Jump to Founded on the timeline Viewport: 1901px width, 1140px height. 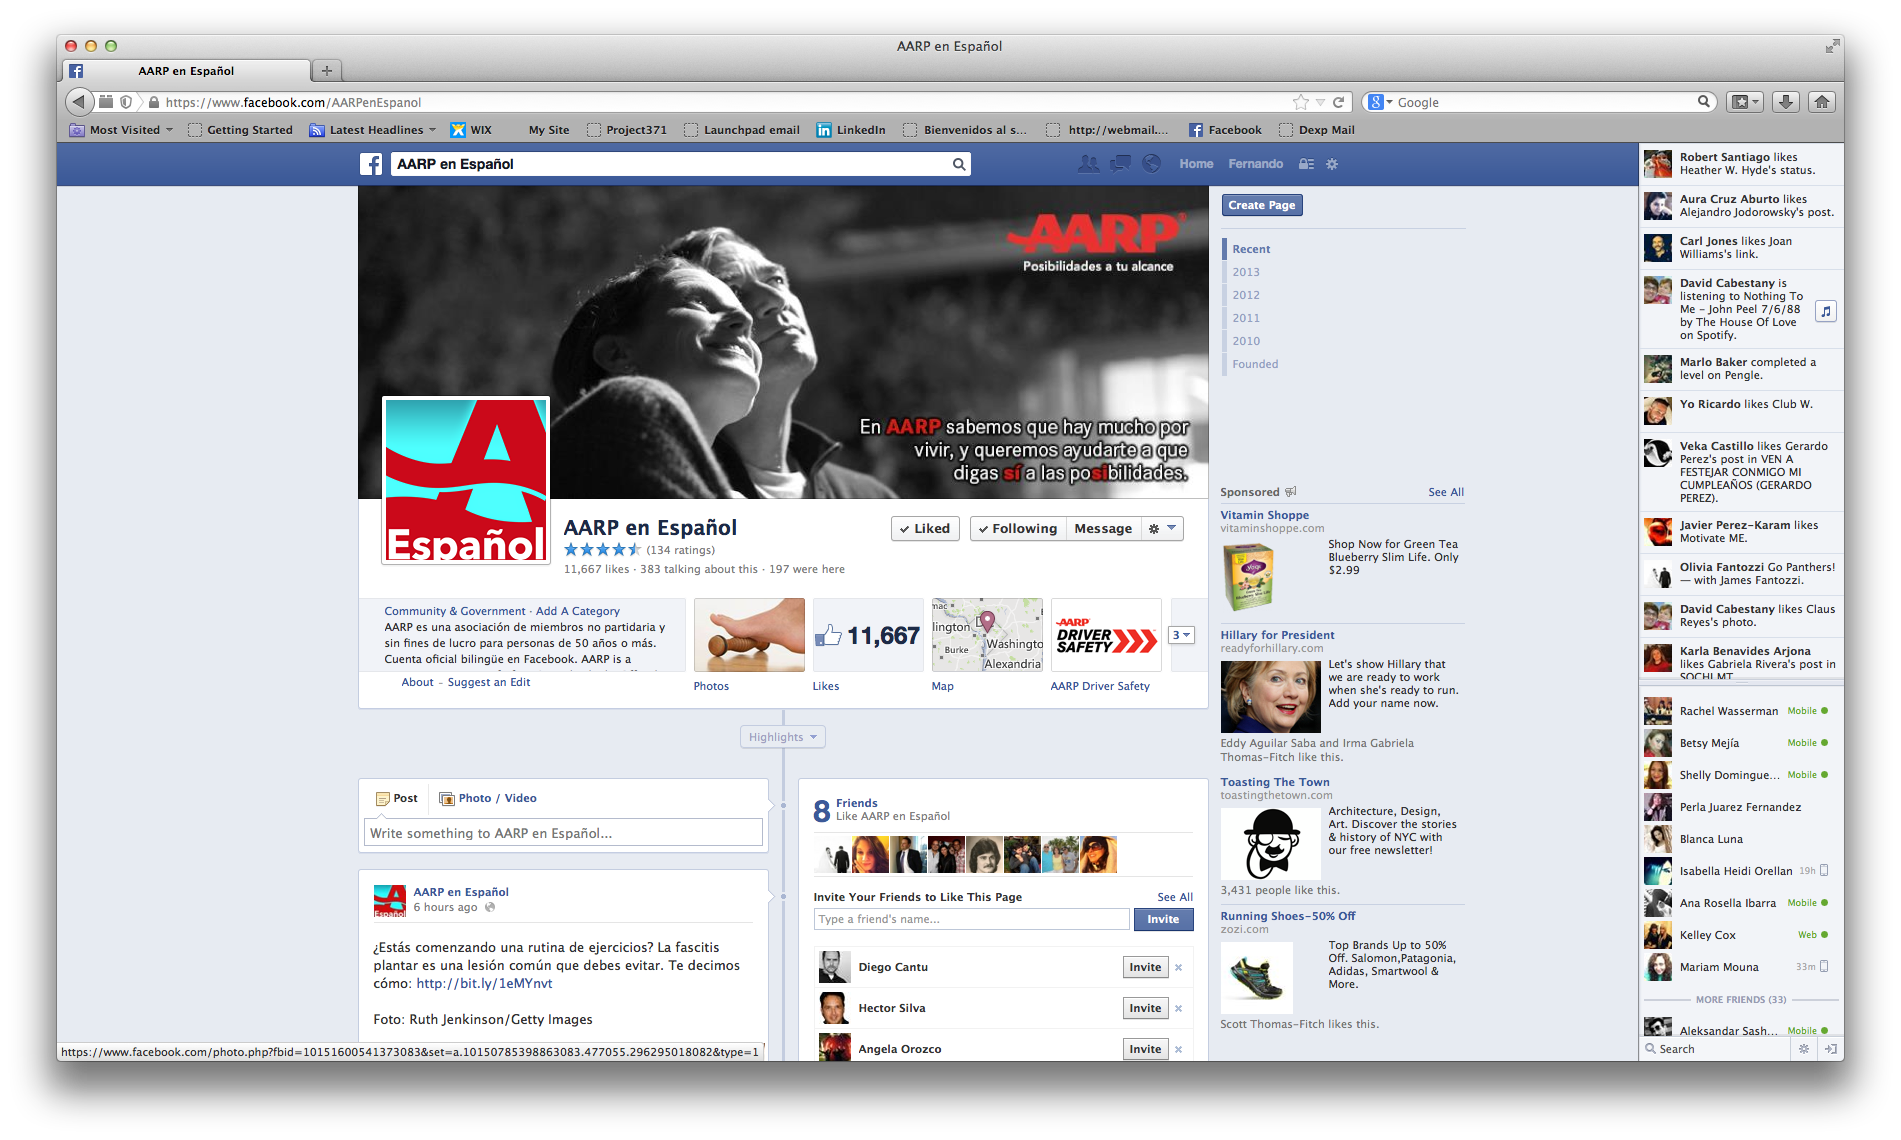1254,364
